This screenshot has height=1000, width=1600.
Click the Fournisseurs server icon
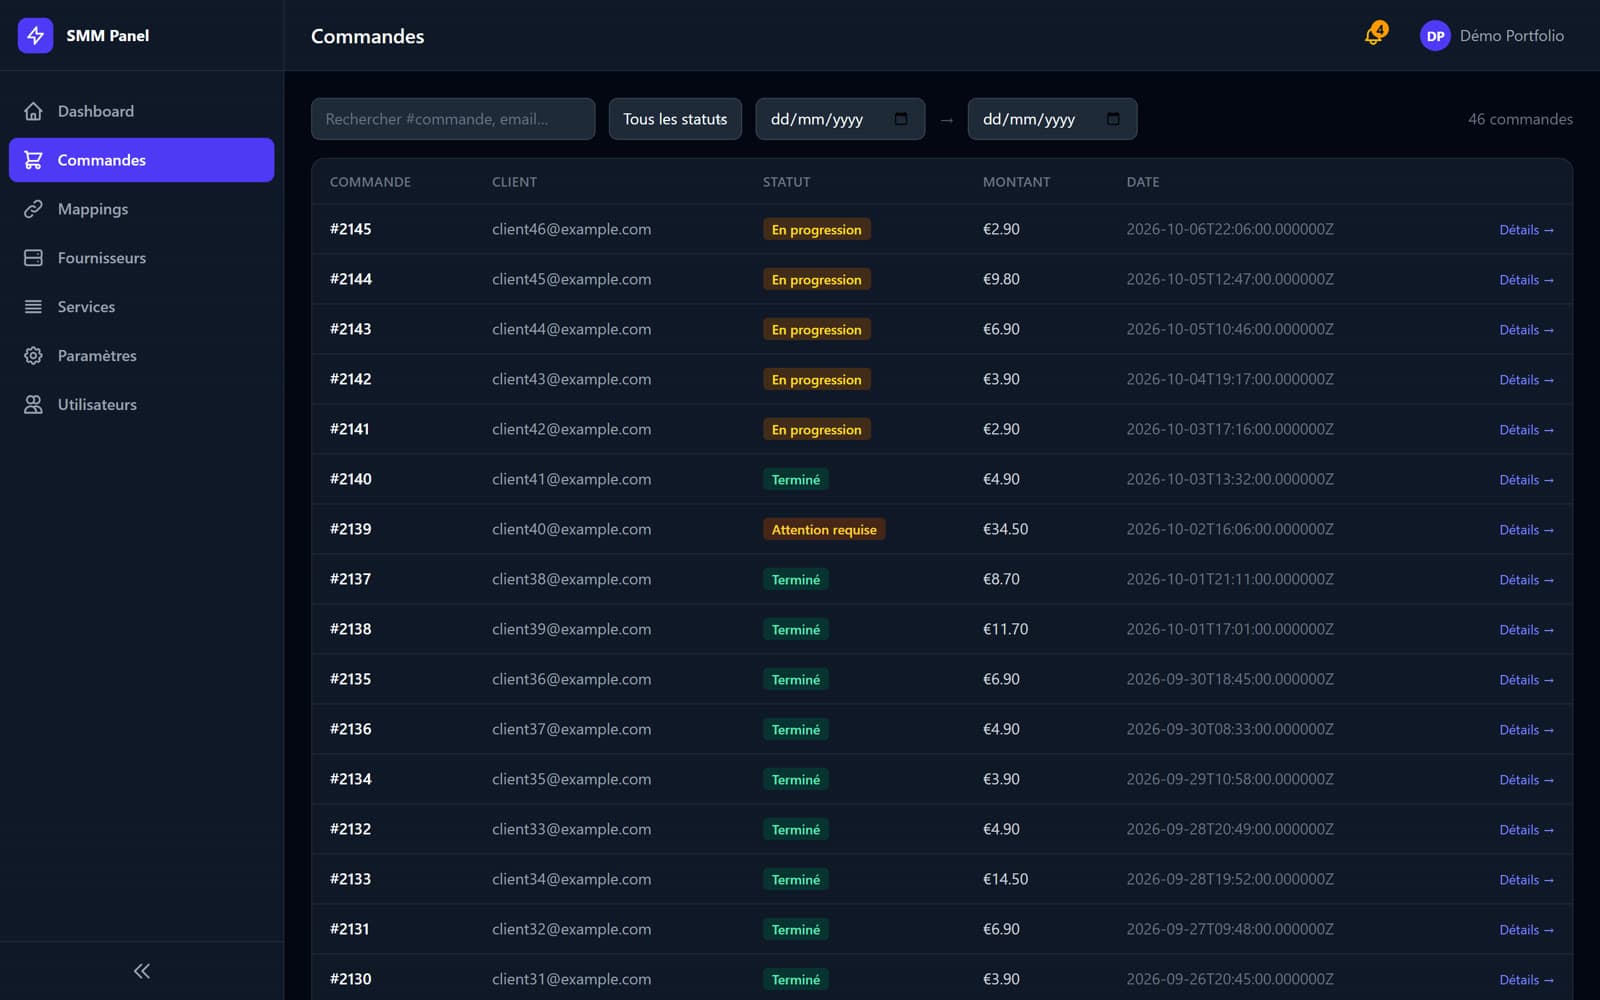click(x=33, y=258)
